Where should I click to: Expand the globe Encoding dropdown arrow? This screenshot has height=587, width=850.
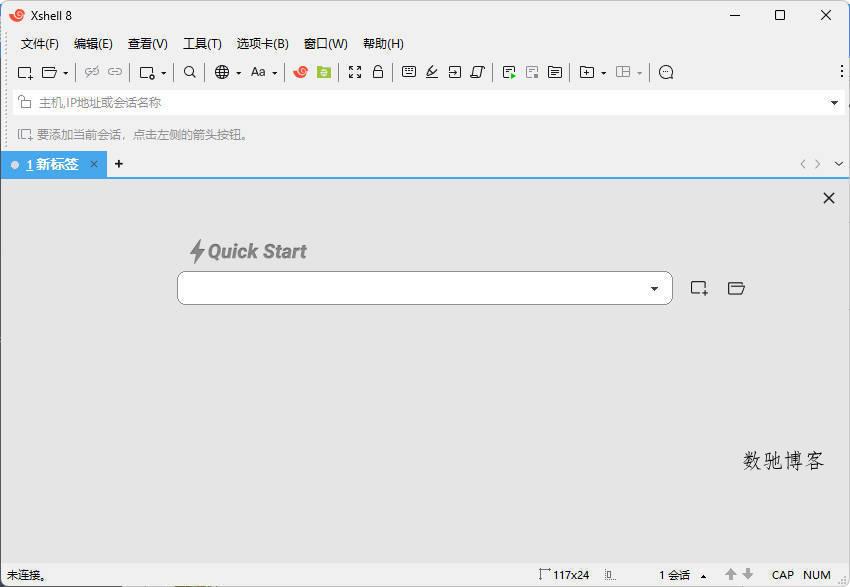(x=239, y=73)
